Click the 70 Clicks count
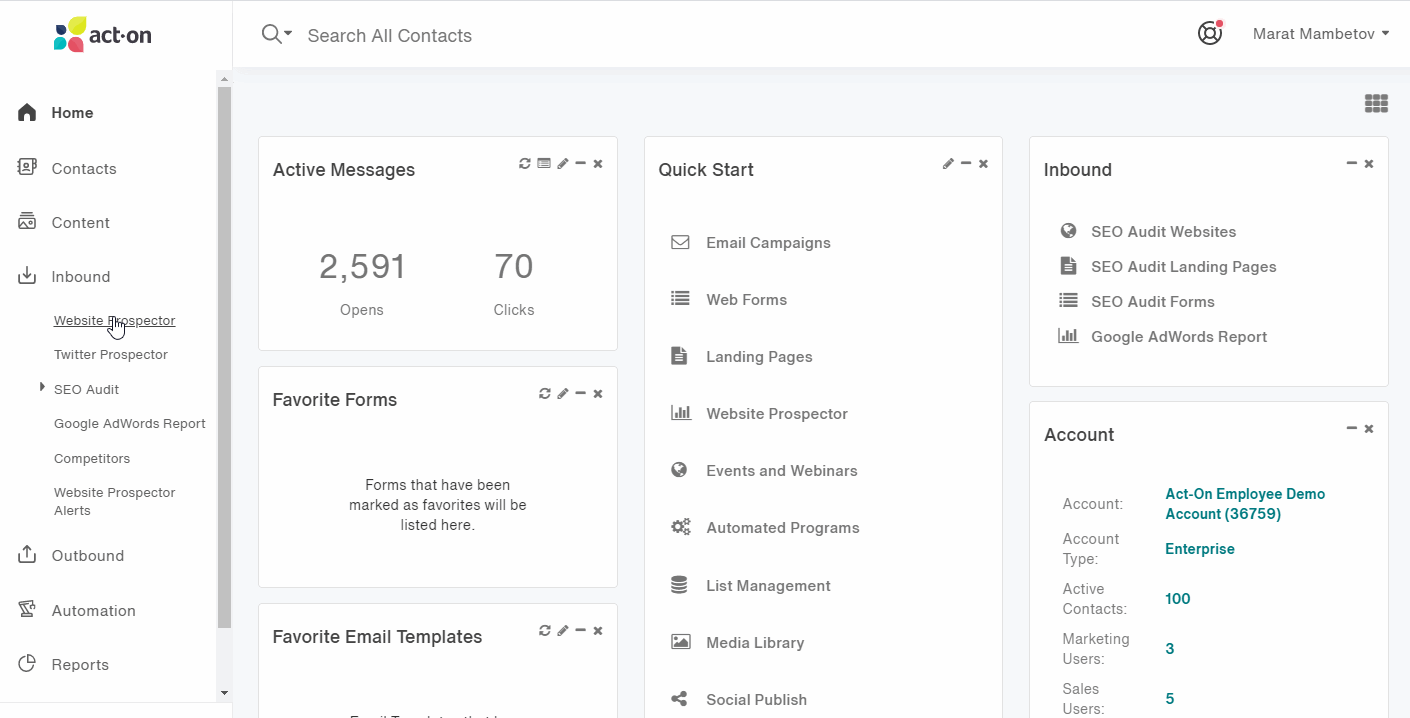This screenshot has height=718, width=1410. click(x=514, y=267)
